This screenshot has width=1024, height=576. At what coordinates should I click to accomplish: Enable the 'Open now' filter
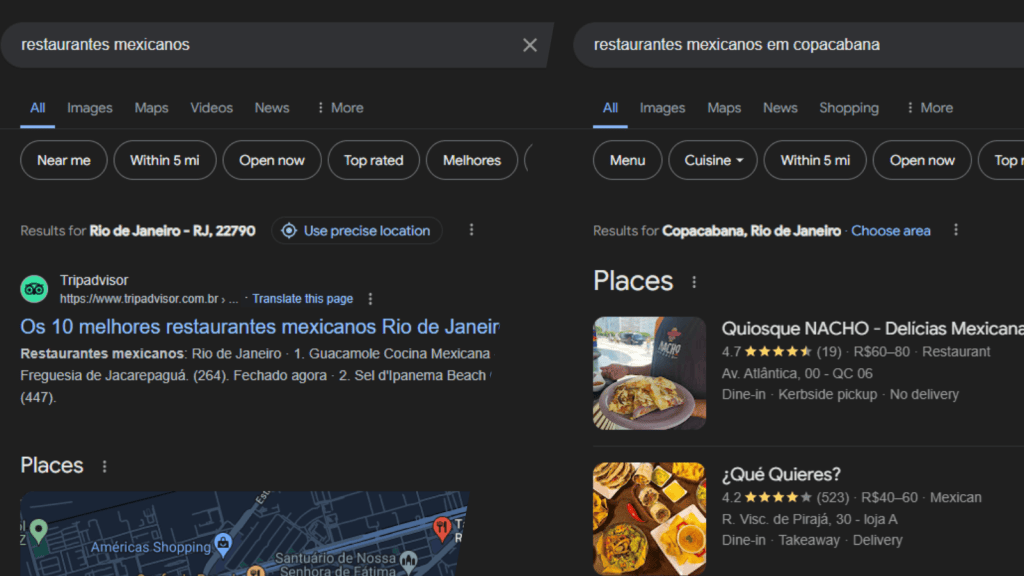click(x=271, y=160)
